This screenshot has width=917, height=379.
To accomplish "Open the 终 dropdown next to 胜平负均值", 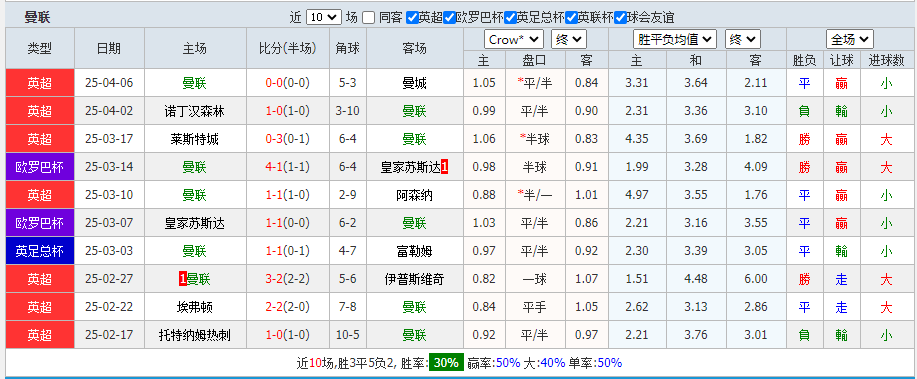I will coord(743,40).
